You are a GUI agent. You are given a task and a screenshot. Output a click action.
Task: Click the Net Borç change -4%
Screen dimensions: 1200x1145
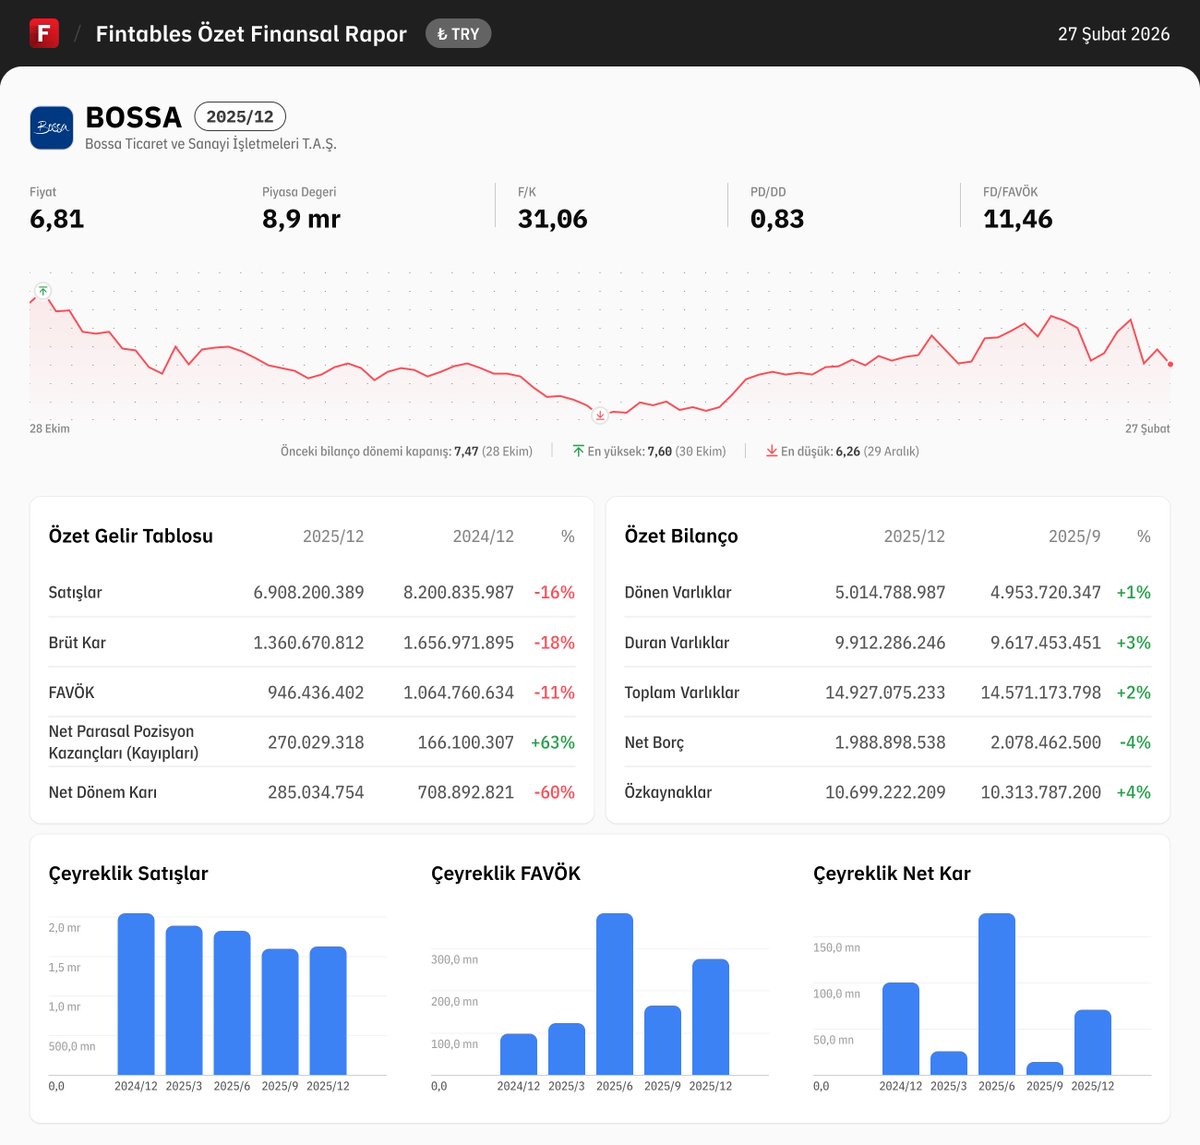point(1136,742)
